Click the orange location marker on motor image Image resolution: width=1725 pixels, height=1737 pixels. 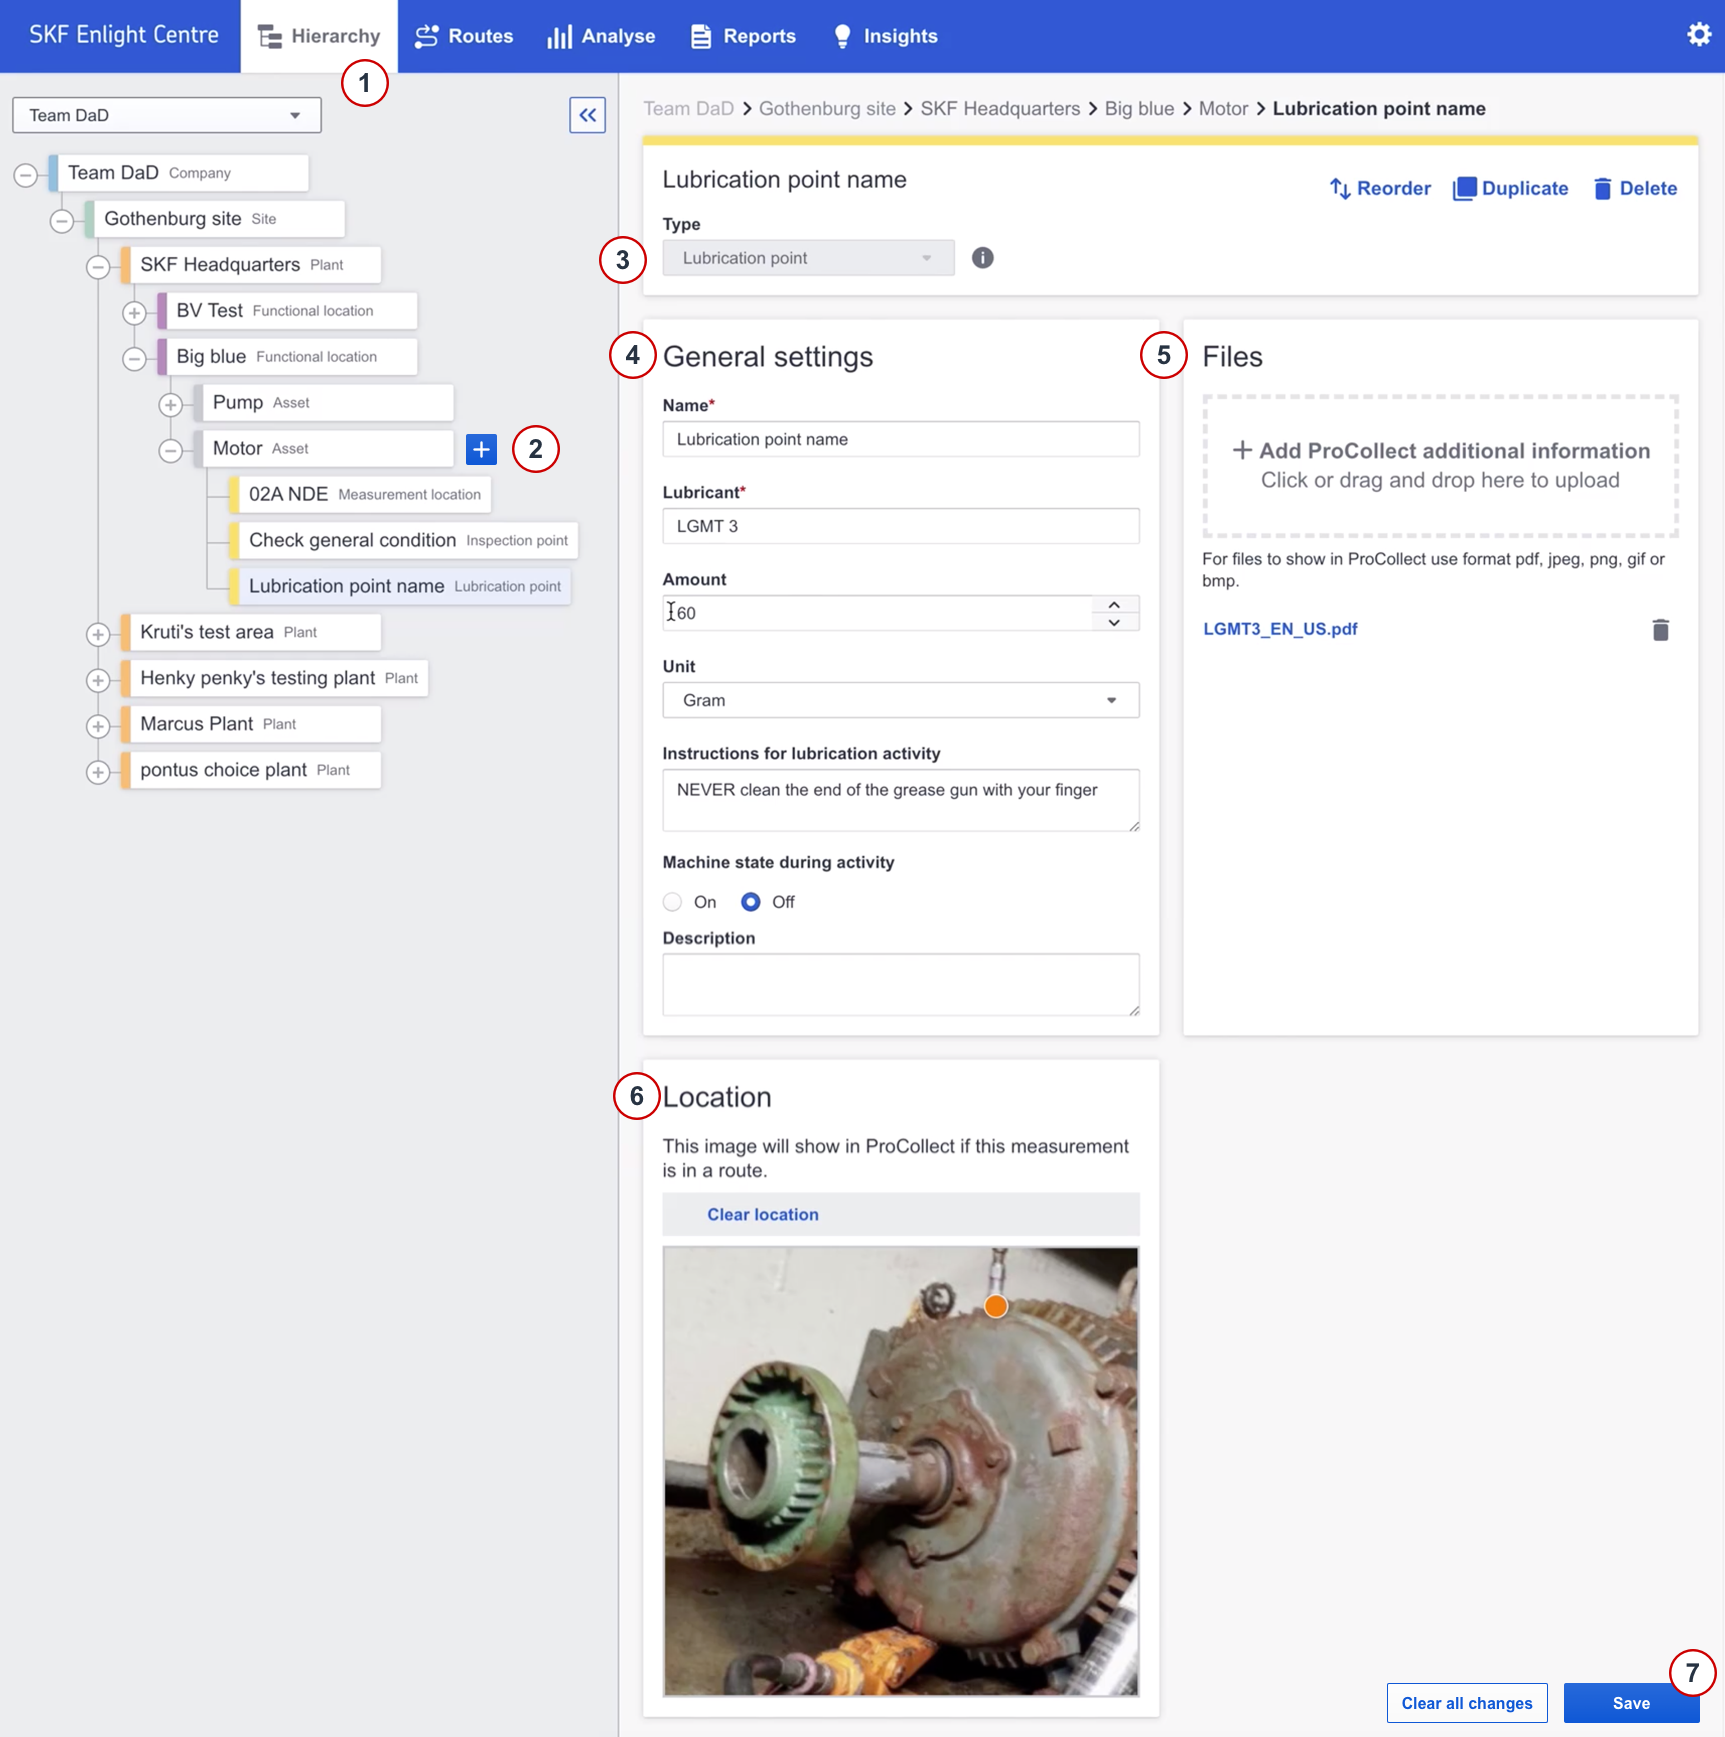coord(995,1306)
